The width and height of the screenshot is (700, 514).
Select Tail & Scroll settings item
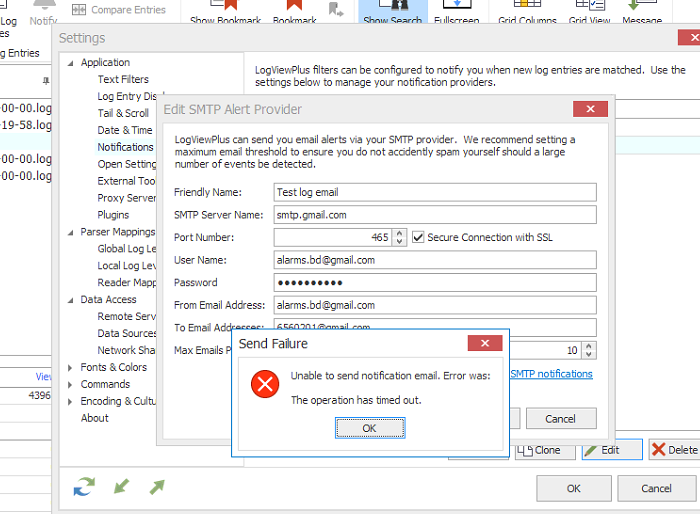[123, 113]
